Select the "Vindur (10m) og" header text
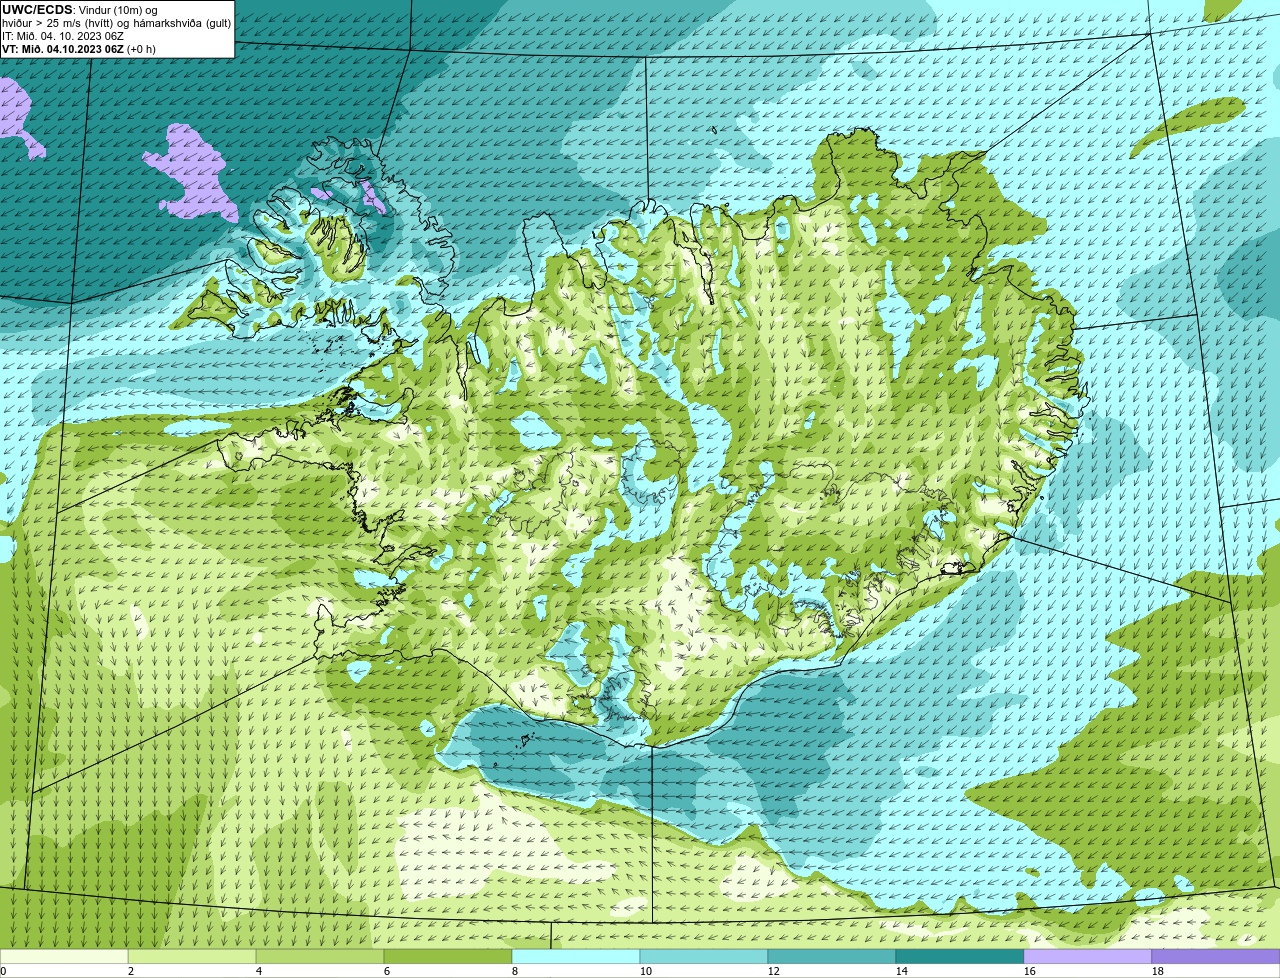This screenshot has width=1280, height=978. coord(117,10)
